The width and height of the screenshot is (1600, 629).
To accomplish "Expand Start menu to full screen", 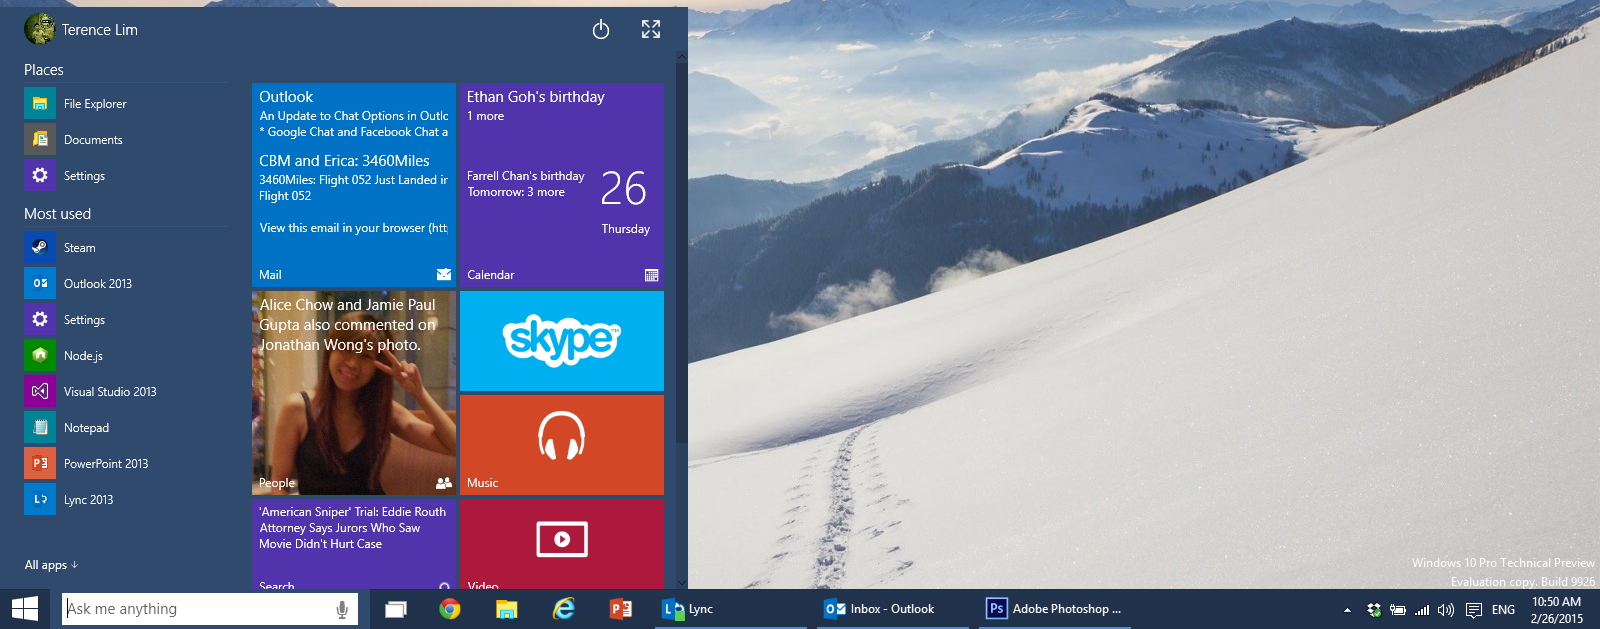I will 651,30.
